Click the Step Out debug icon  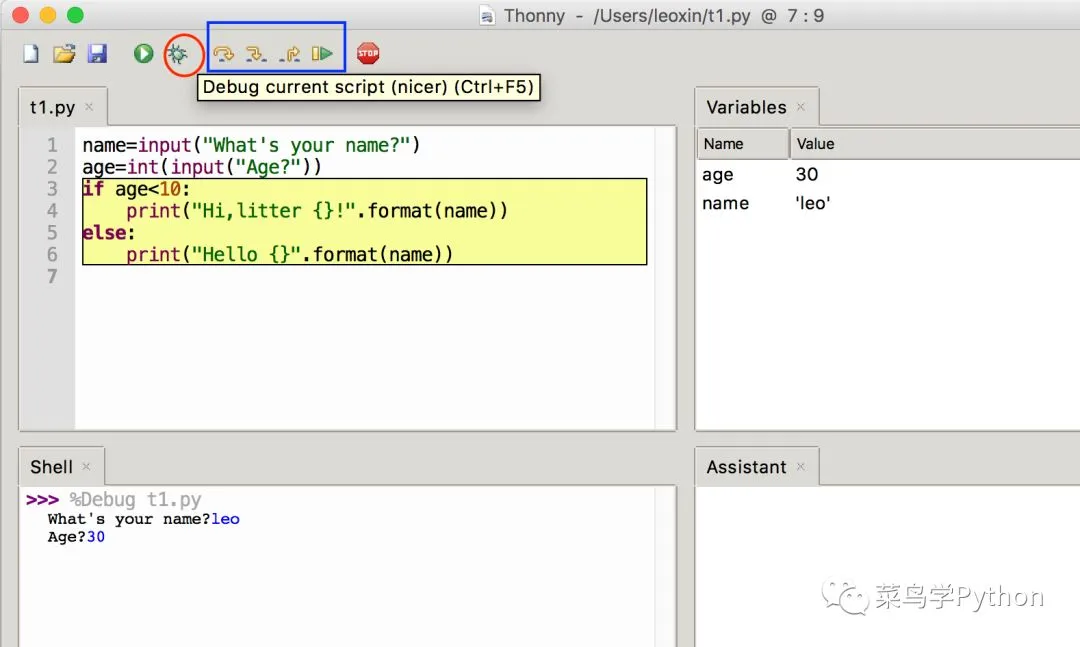pos(290,54)
